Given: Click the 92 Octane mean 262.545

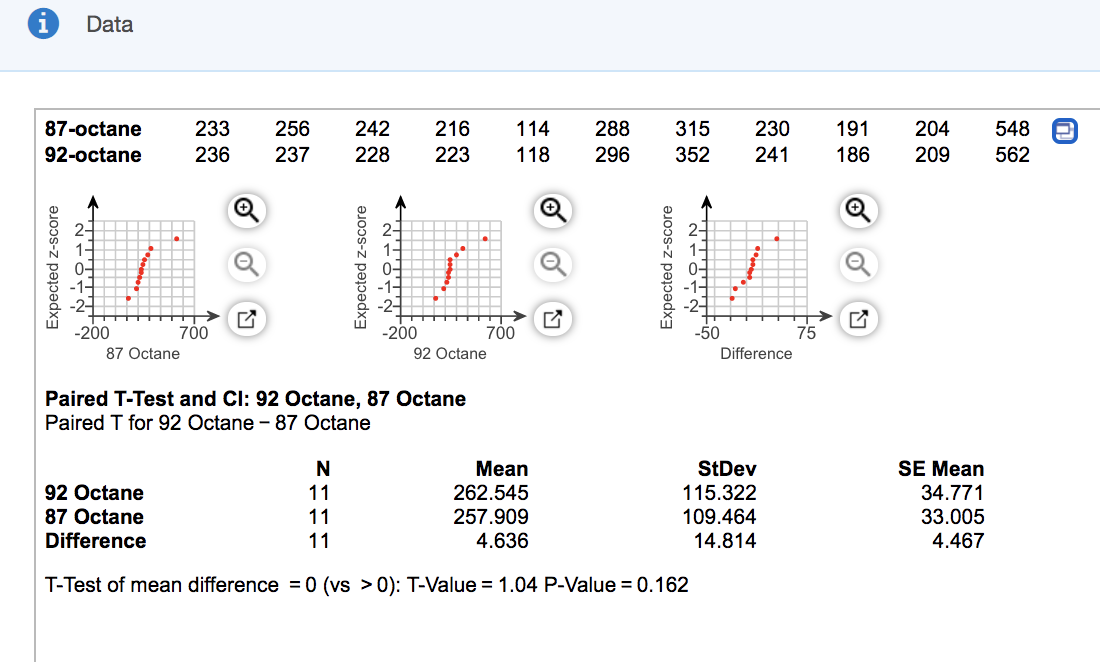Looking at the screenshot, I should (x=490, y=493).
